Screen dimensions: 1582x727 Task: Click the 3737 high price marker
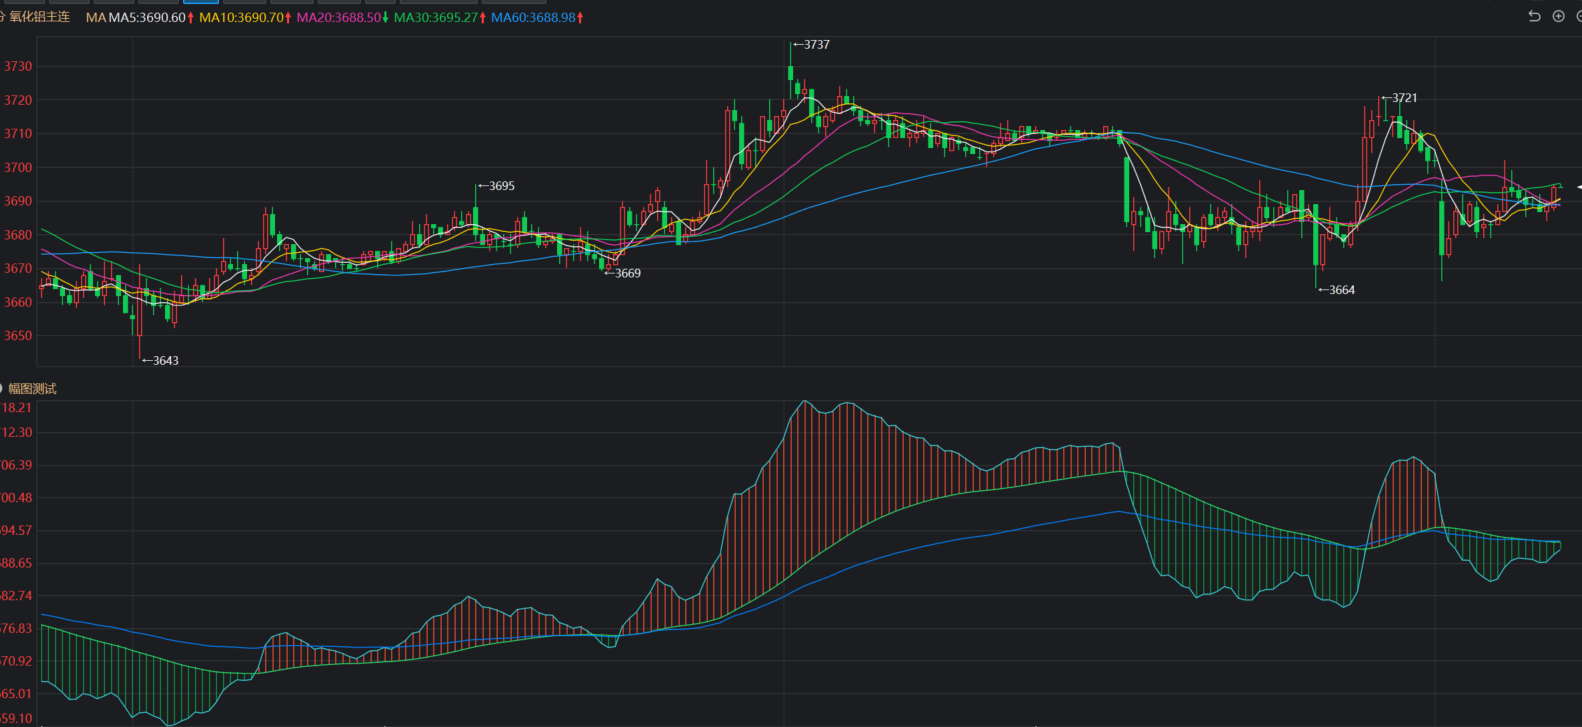point(811,45)
